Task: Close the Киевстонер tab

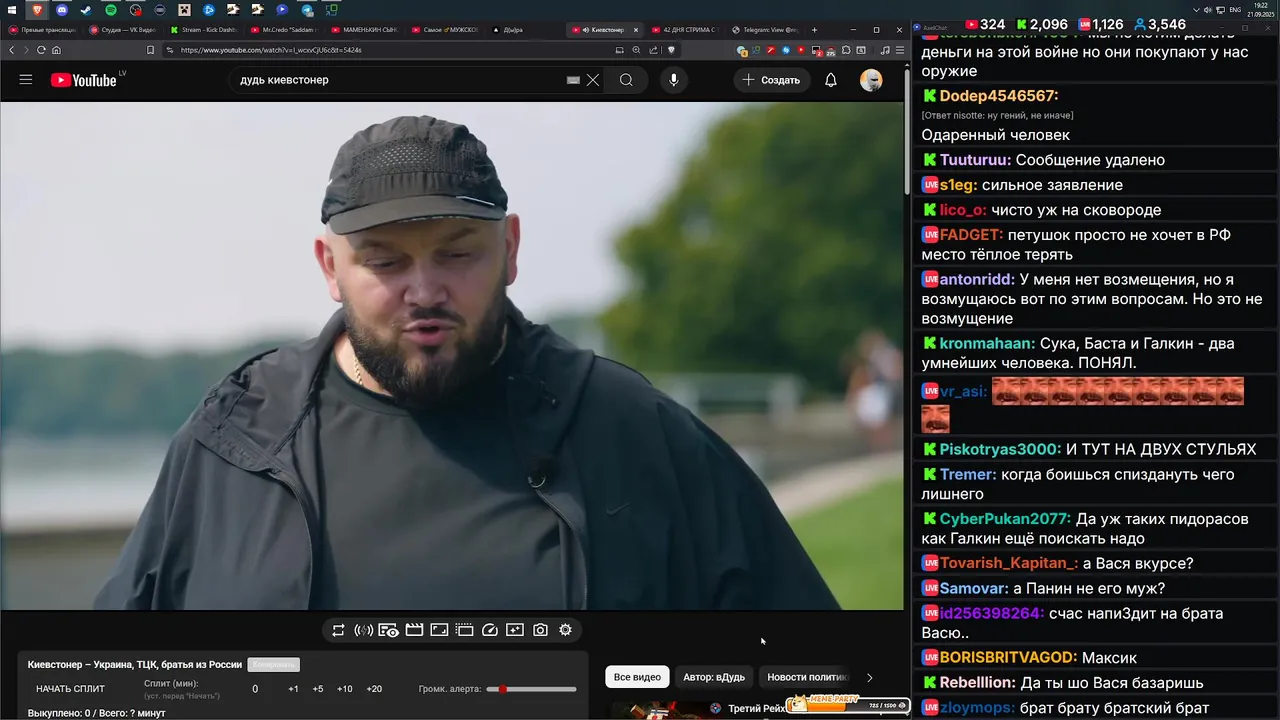Action: pyautogui.click(x=635, y=30)
